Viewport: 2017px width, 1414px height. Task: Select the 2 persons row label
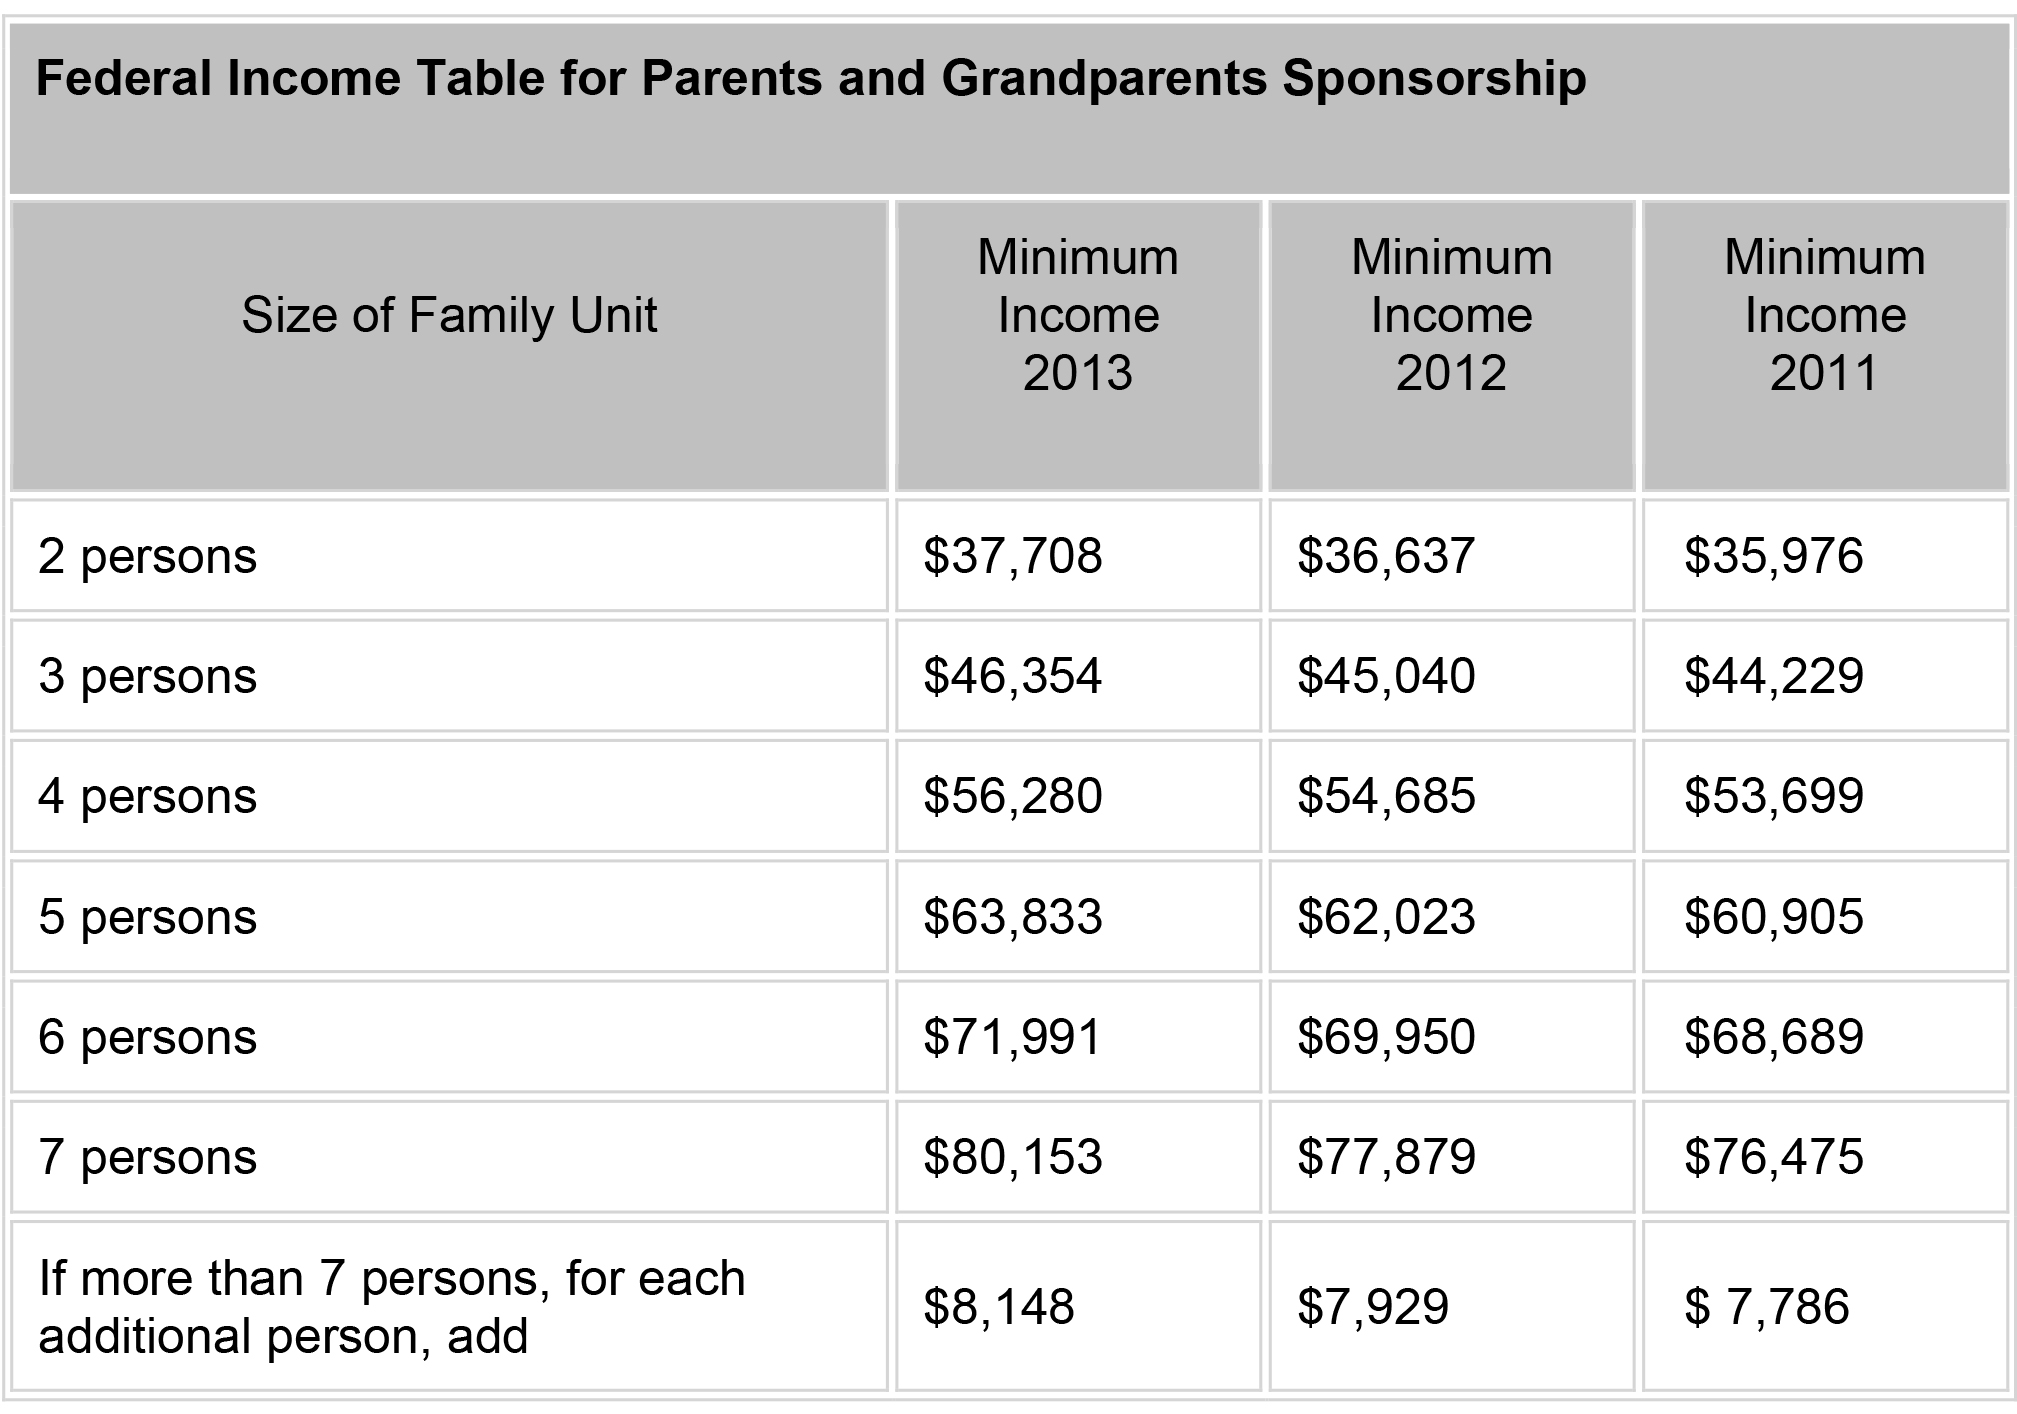pos(148,556)
